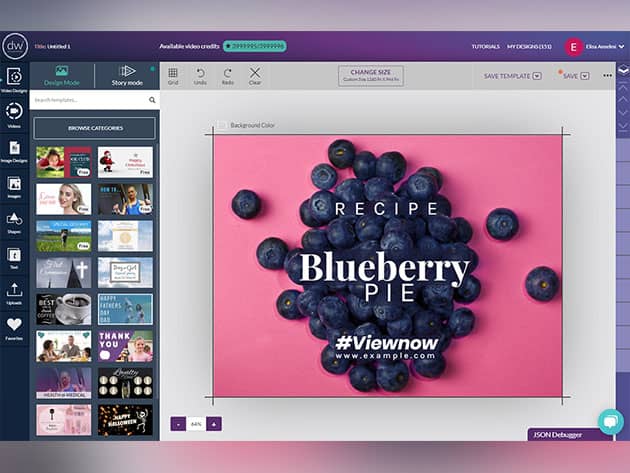Switch to the Story mode tab

pos(127,75)
